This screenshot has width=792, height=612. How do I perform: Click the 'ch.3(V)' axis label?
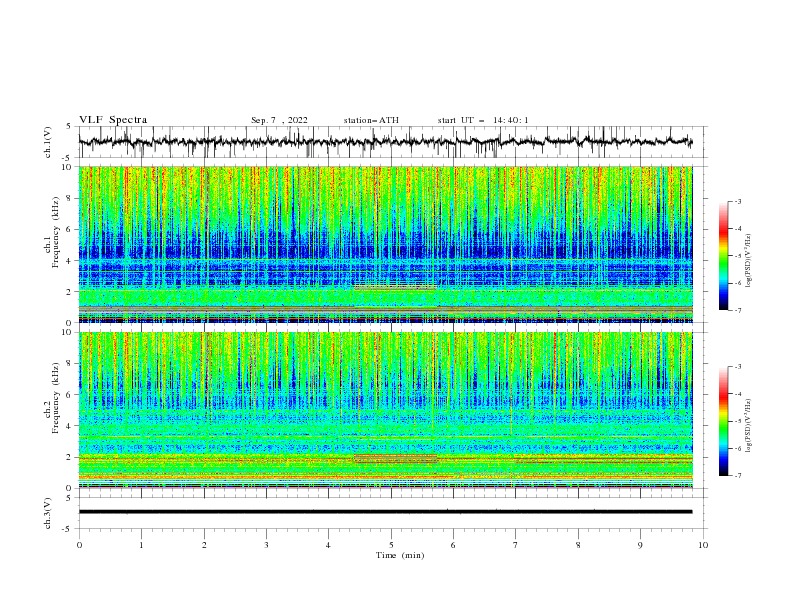pos(48,513)
